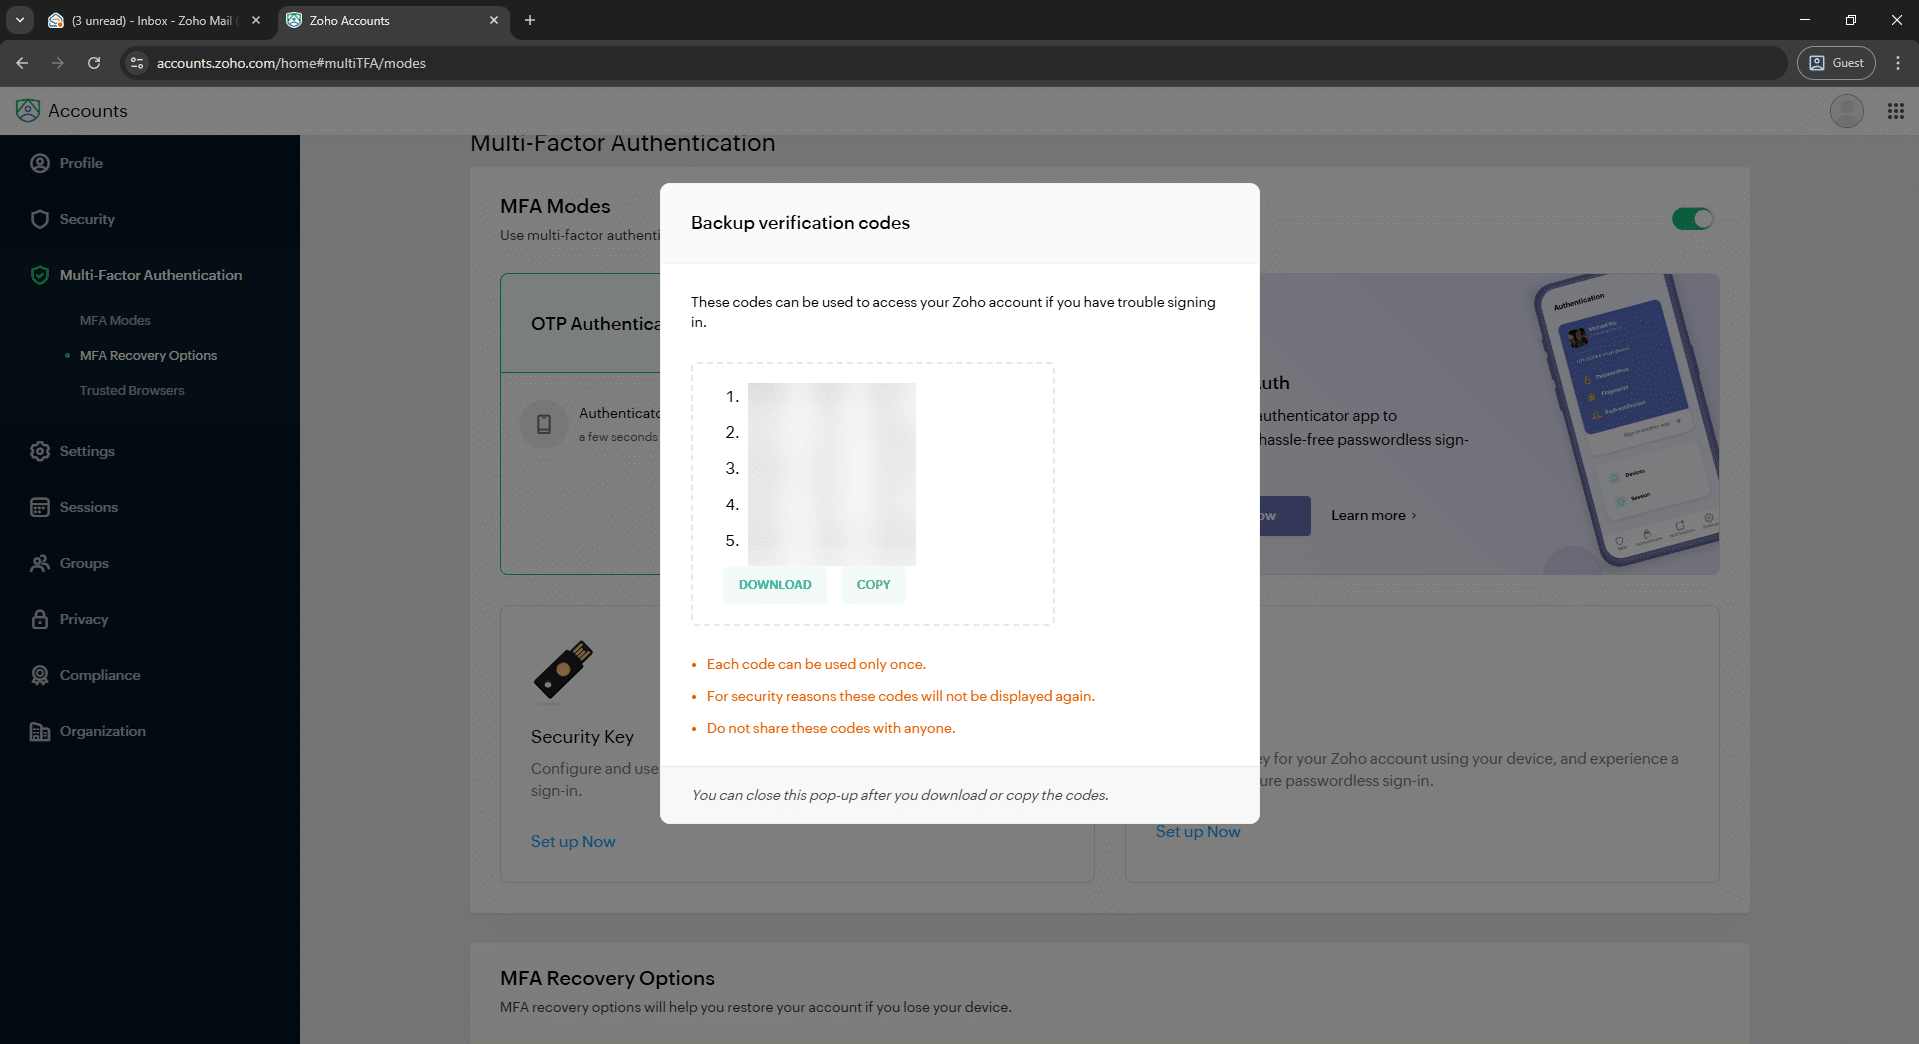Open Security section shield icon

tap(40, 219)
